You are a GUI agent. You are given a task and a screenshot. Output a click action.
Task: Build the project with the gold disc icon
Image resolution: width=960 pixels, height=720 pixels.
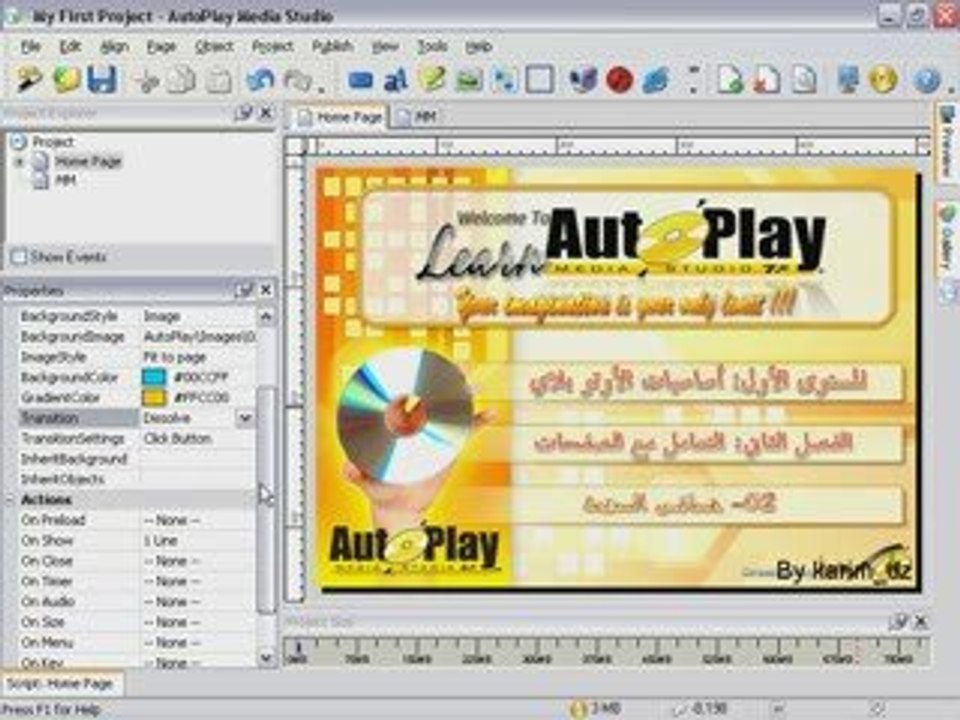[x=883, y=80]
